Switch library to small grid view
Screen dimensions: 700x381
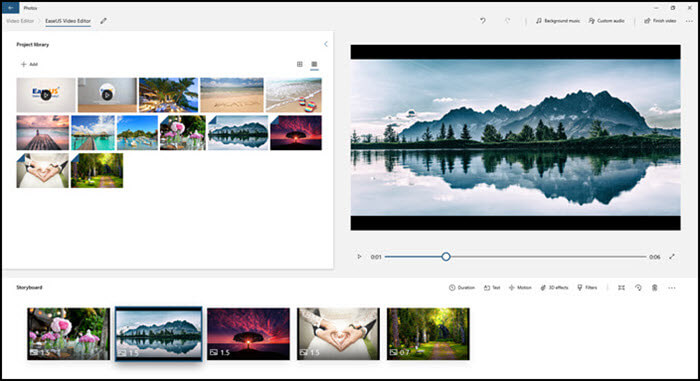tap(314, 64)
